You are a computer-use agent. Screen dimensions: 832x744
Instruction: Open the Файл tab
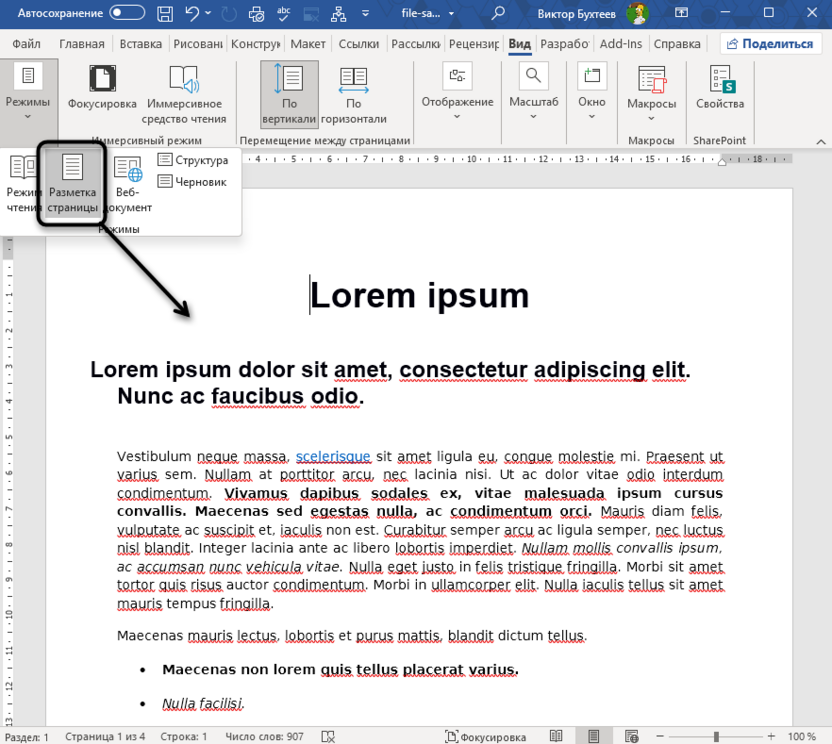26,44
